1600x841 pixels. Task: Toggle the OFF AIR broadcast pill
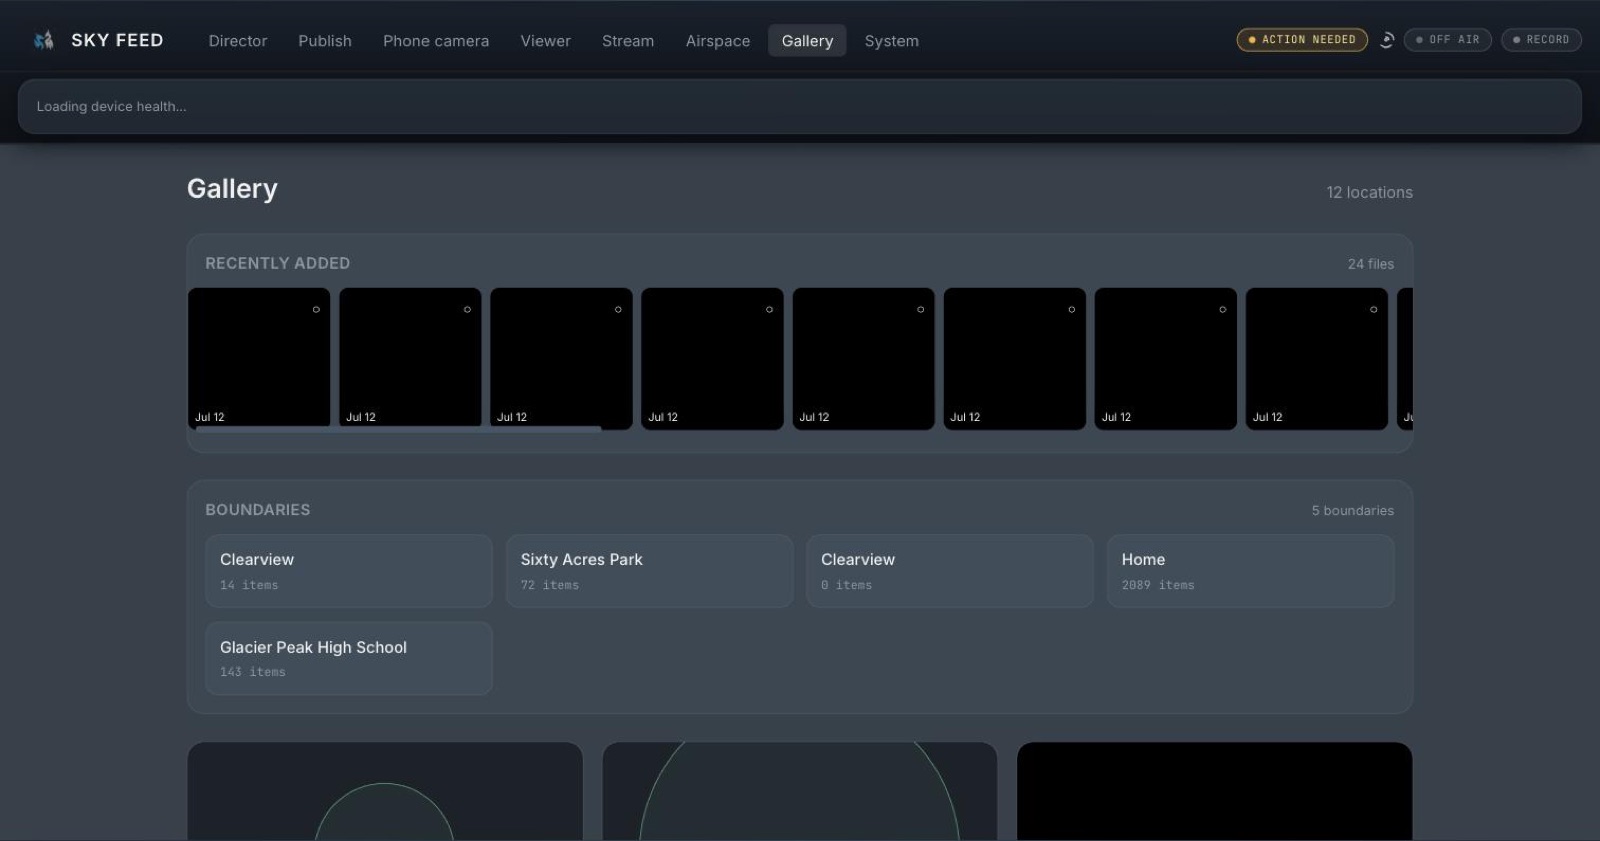(x=1448, y=40)
